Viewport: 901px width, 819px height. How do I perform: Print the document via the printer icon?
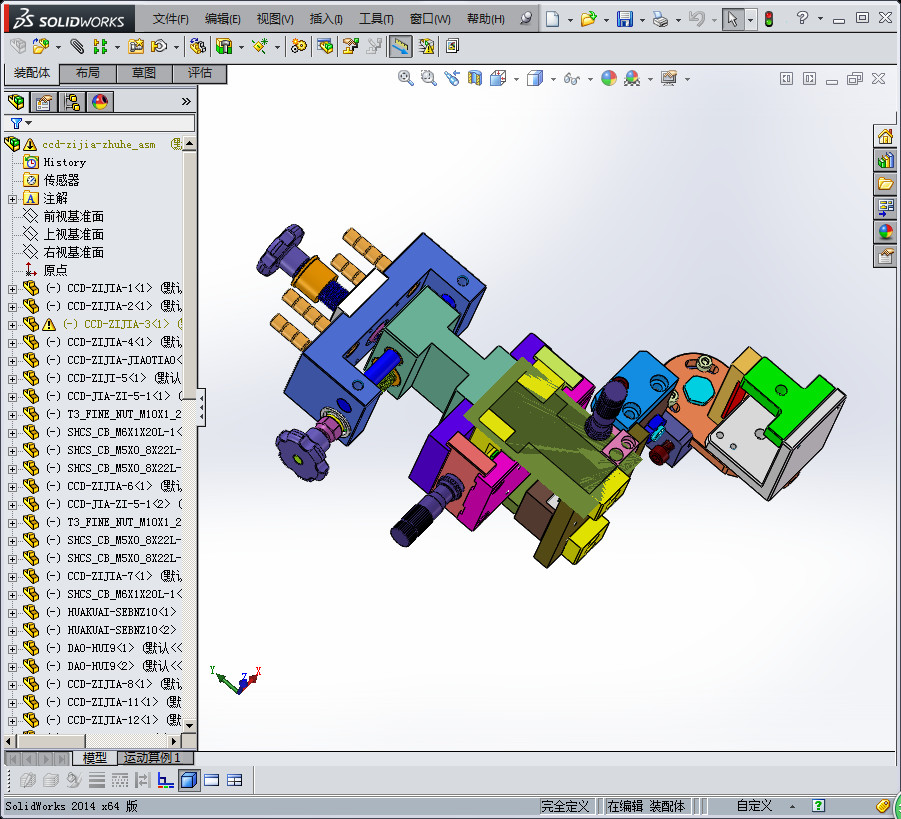click(x=660, y=20)
